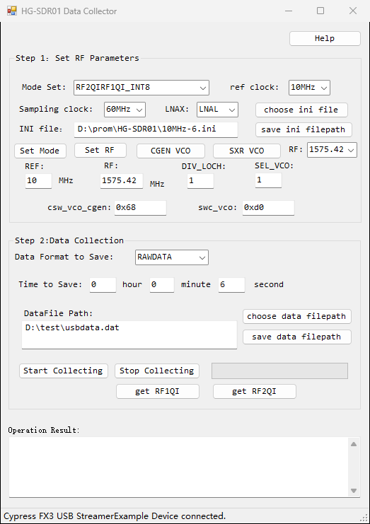Click Start Collecting button
The height and width of the screenshot is (524, 370).
pyautogui.click(x=64, y=371)
